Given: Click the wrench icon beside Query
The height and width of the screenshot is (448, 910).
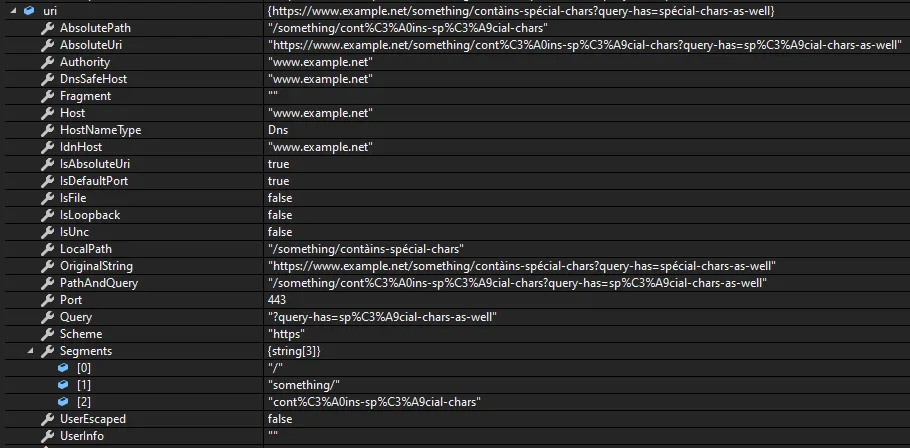Looking at the screenshot, I should tap(48, 317).
